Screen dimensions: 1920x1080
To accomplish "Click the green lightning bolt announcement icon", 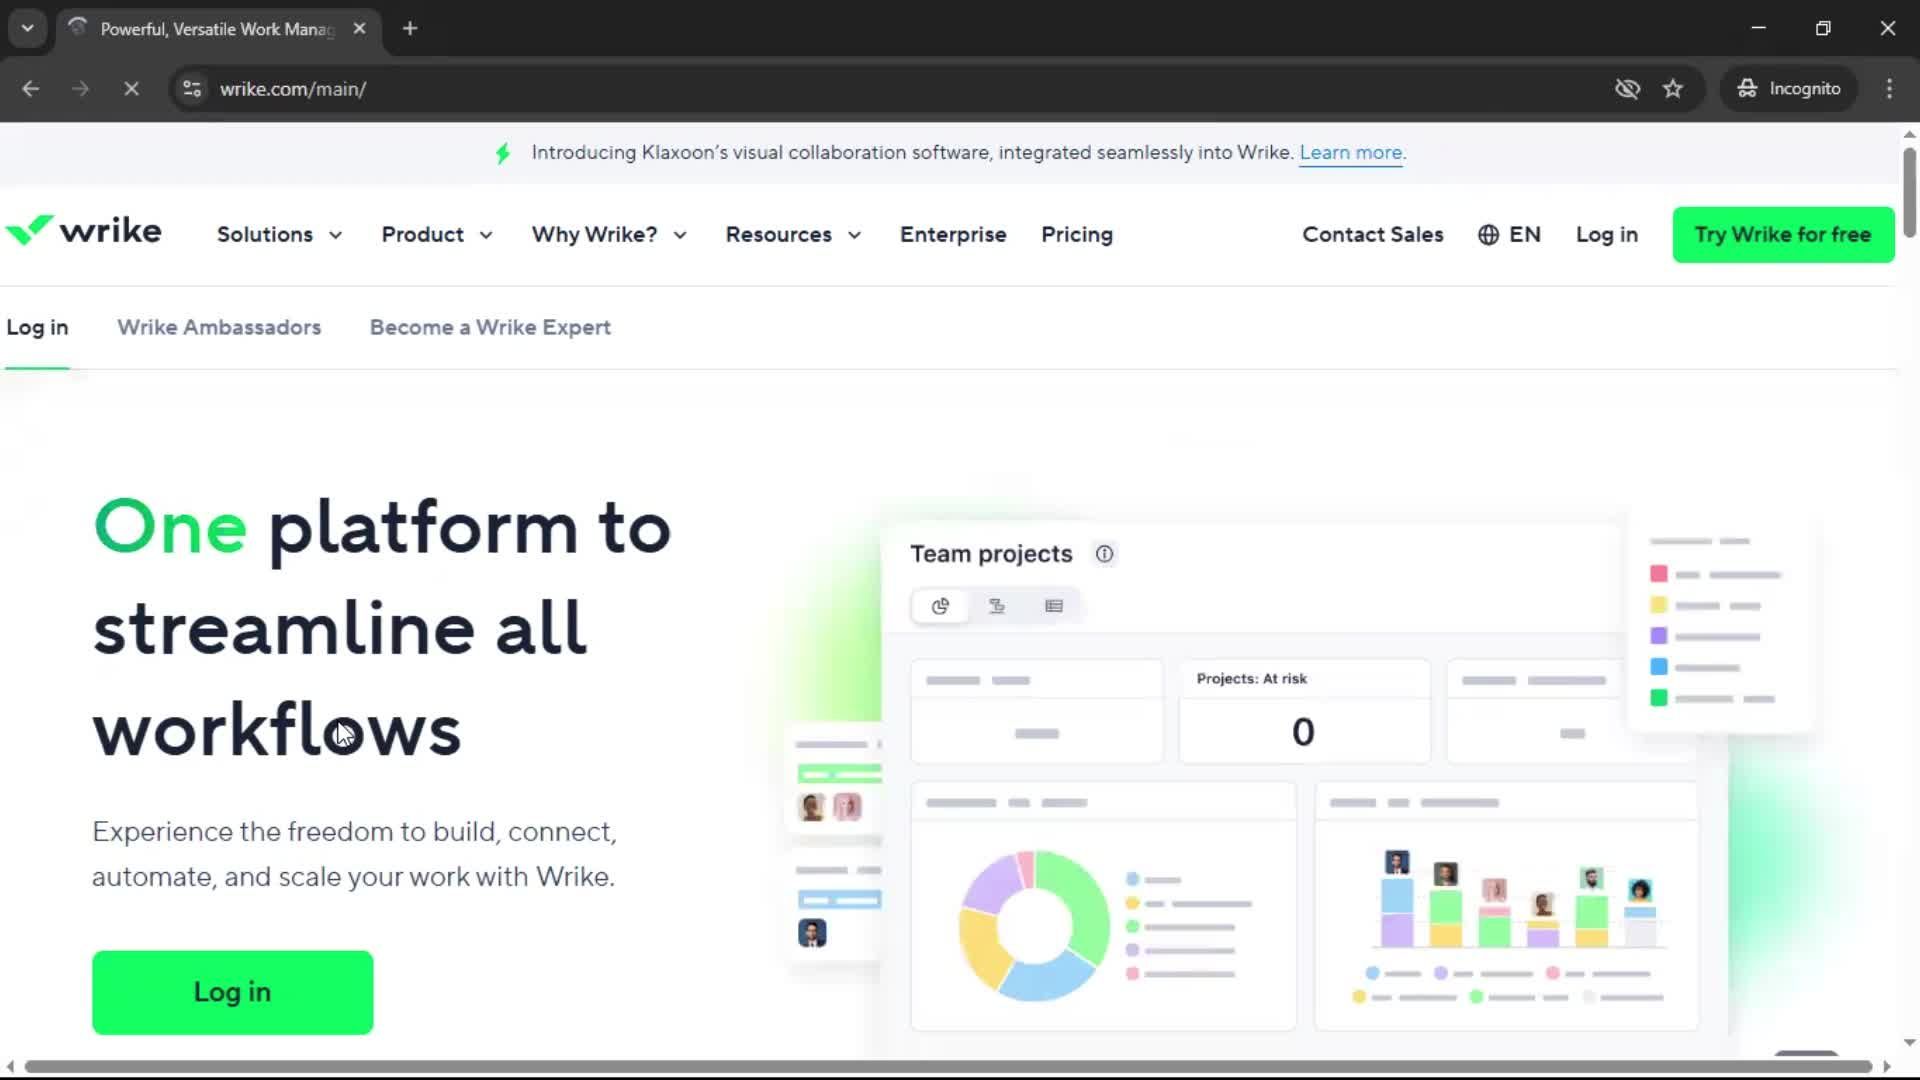I will coord(503,153).
